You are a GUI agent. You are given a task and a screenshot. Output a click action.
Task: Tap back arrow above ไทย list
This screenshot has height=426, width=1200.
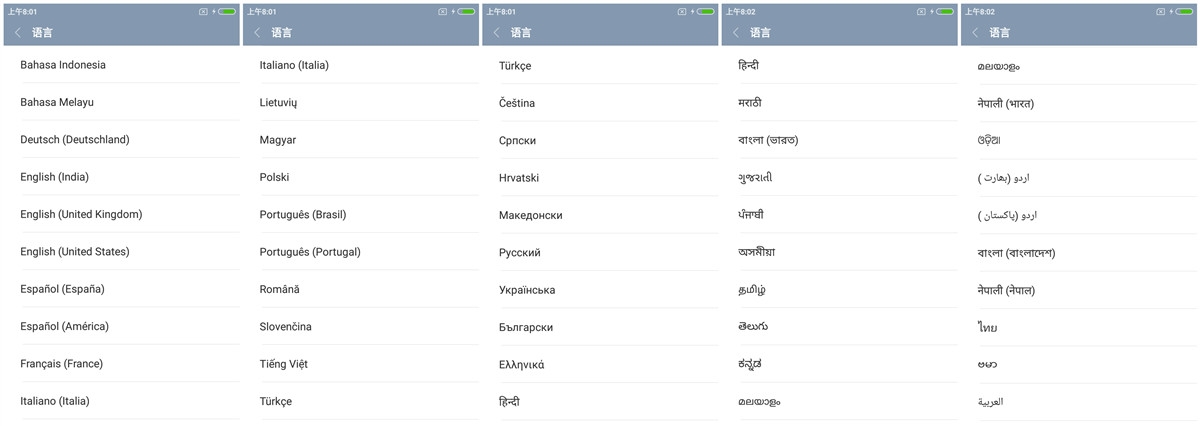[975, 33]
